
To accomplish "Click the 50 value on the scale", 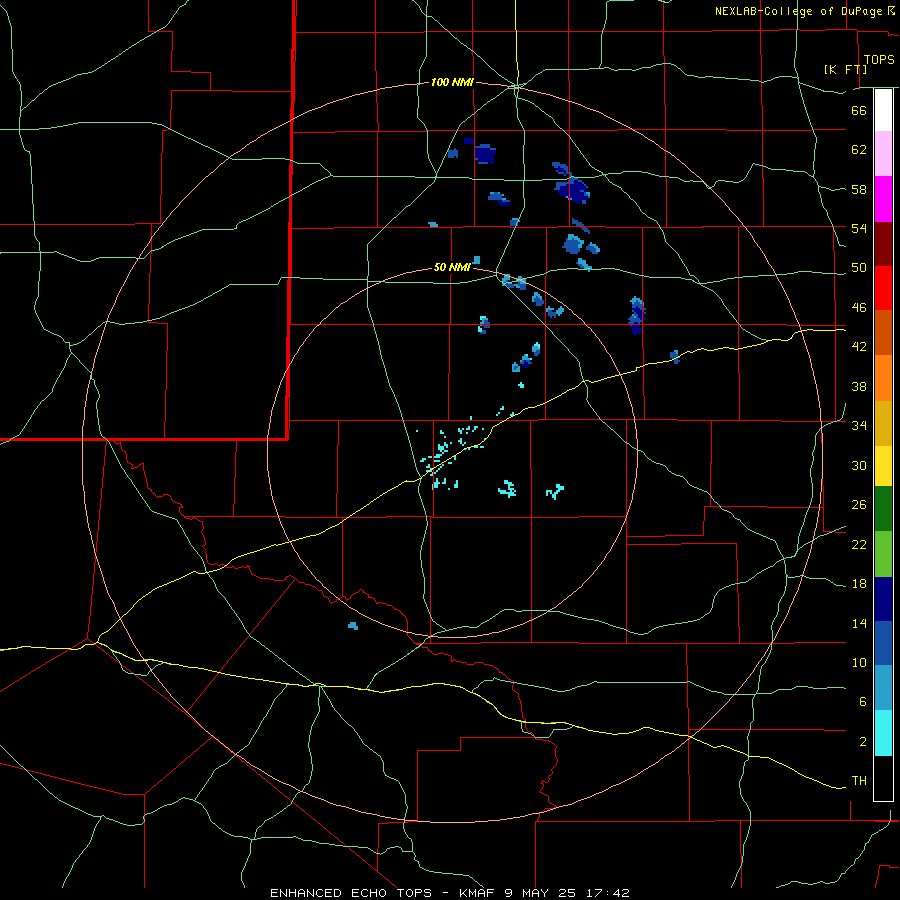I will tap(859, 267).
